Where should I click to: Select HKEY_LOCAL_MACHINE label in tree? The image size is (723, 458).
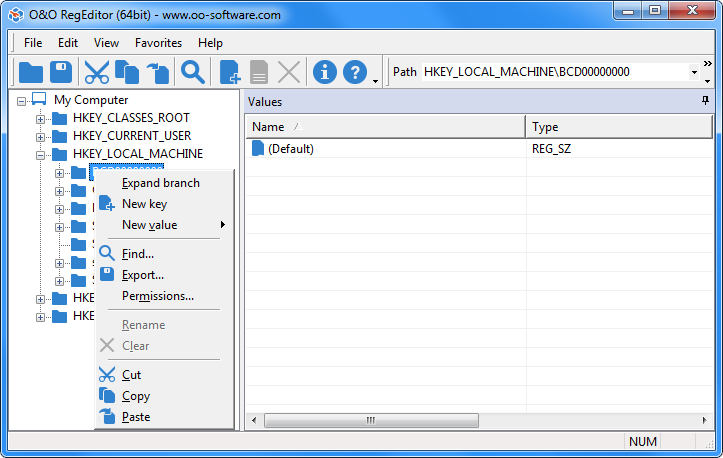pyautogui.click(x=138, y=154)
